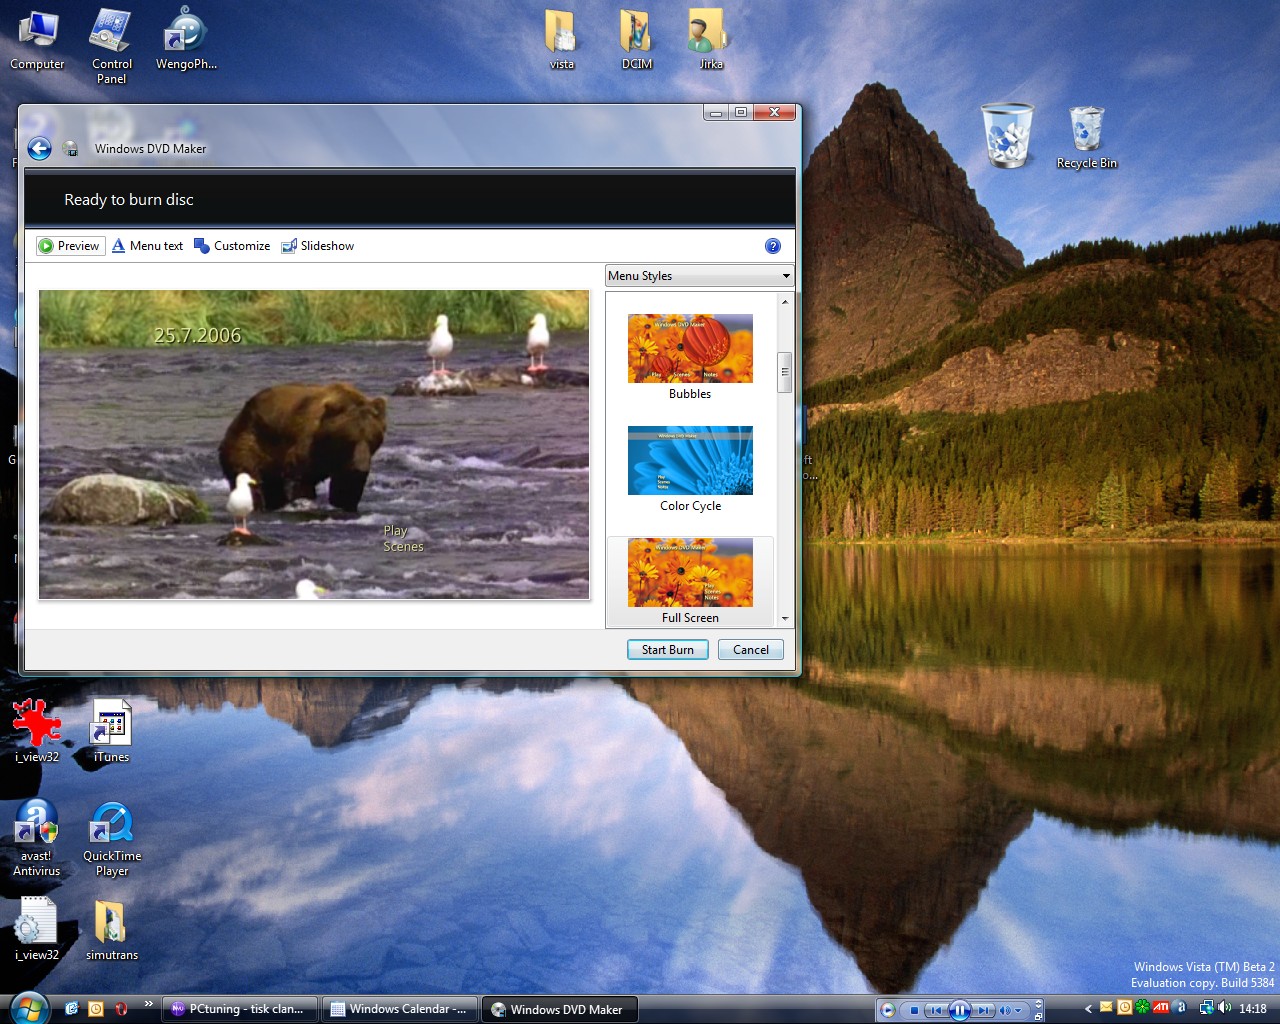The height and width of the screenshot is (1024, 1280).
Task: Click the quick launch Opera icon
Action: point(121,1009)
